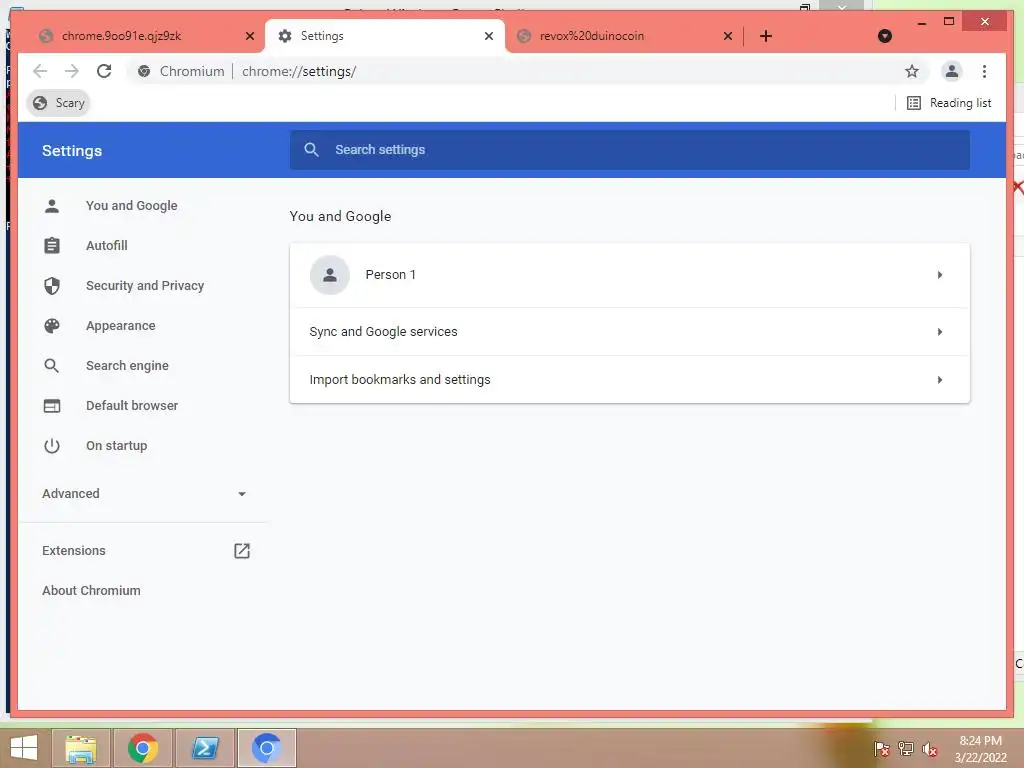Open Autofill settings section
Image resolution: width=1024 pixels, height=768 pixels.
coord(106,246)
